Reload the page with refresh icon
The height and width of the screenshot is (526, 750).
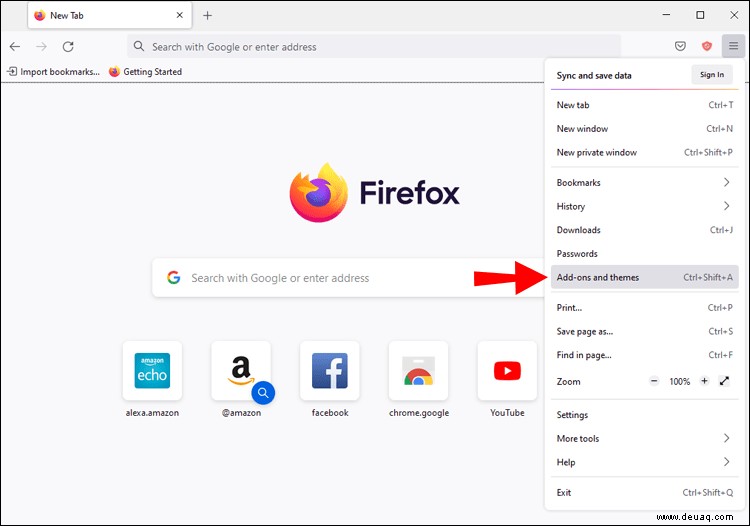[x=68, y=46]
